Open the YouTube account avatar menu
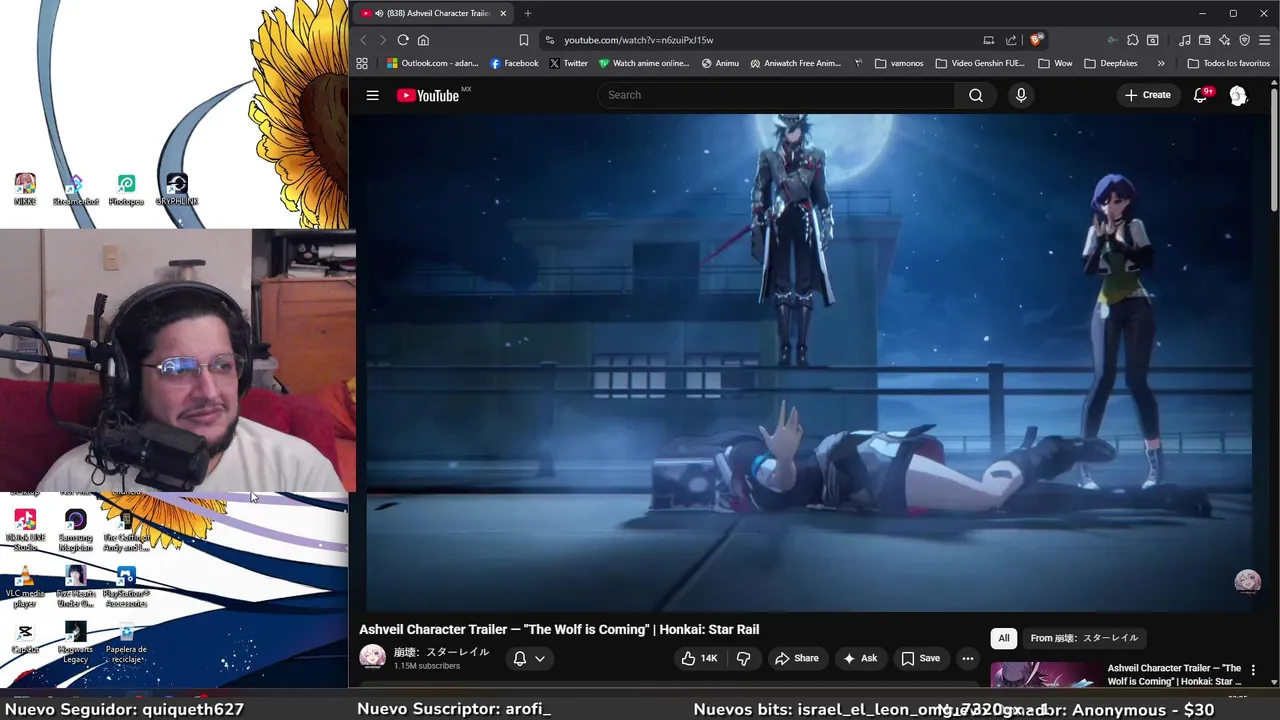Viewport: 1280px width, 720px height. tap(1238, 95)
